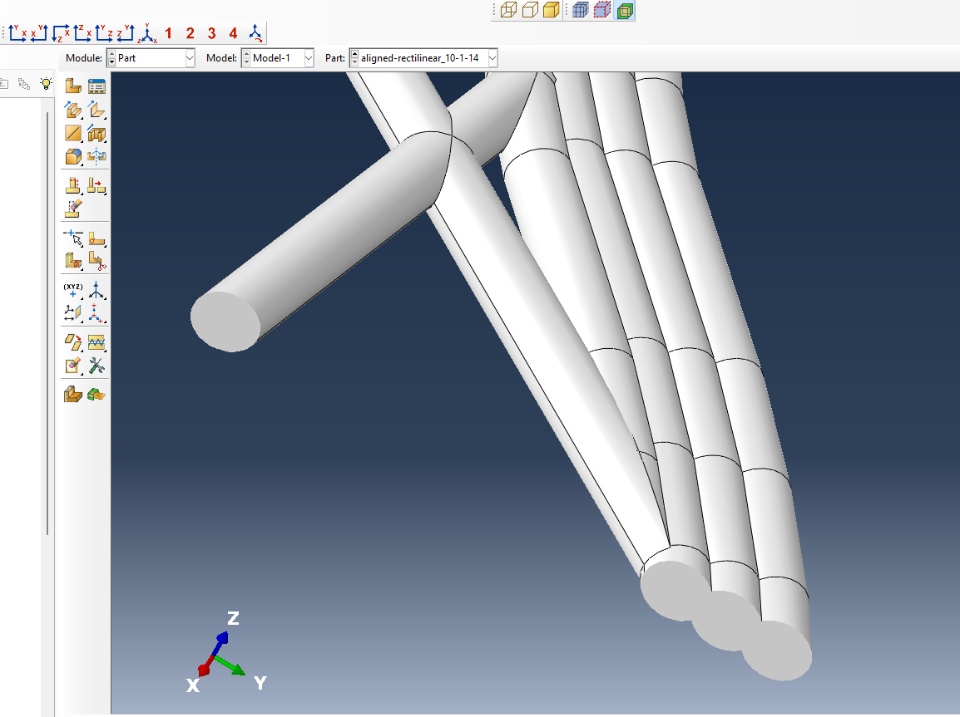
Task: Select the move feature tool with red arrow
Action: (97, 185)
